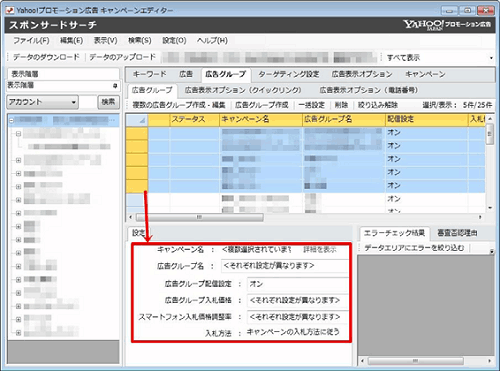Switch to the 審査否認理由 tab
Viewport: 500px width, 371px height.
coord(457,233)
